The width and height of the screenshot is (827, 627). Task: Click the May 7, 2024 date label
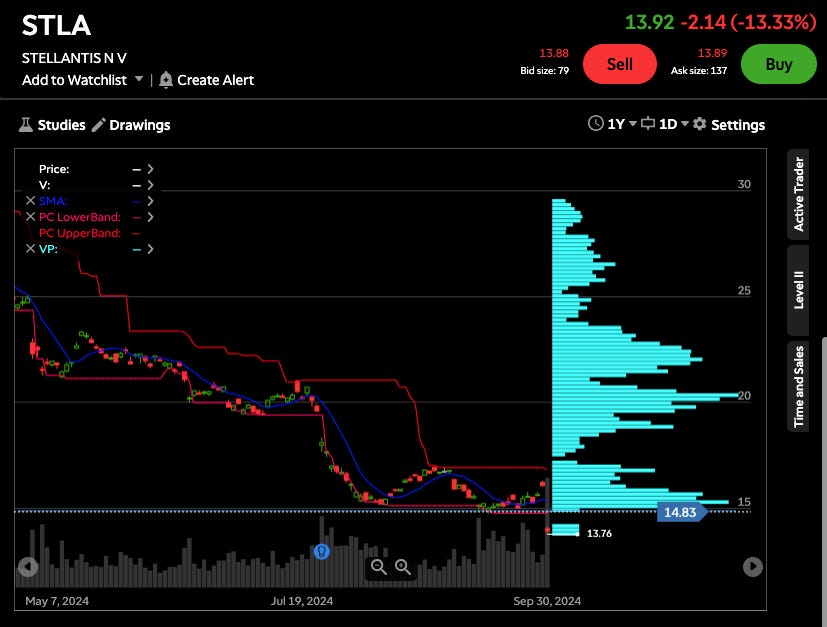[57, 601]
